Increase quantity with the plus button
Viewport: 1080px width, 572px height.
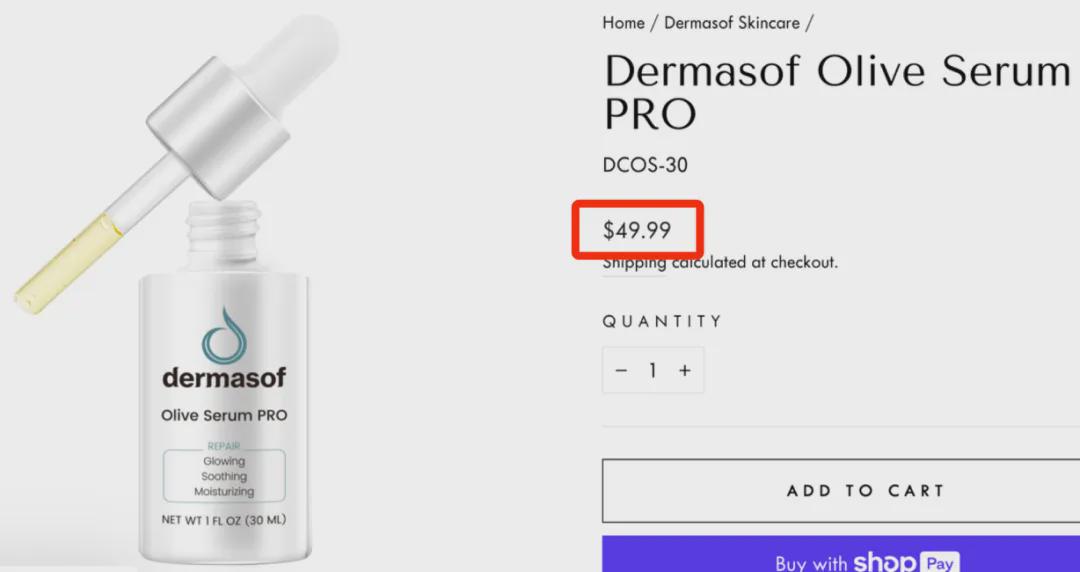pyautogui.click(x=685, y=371)
